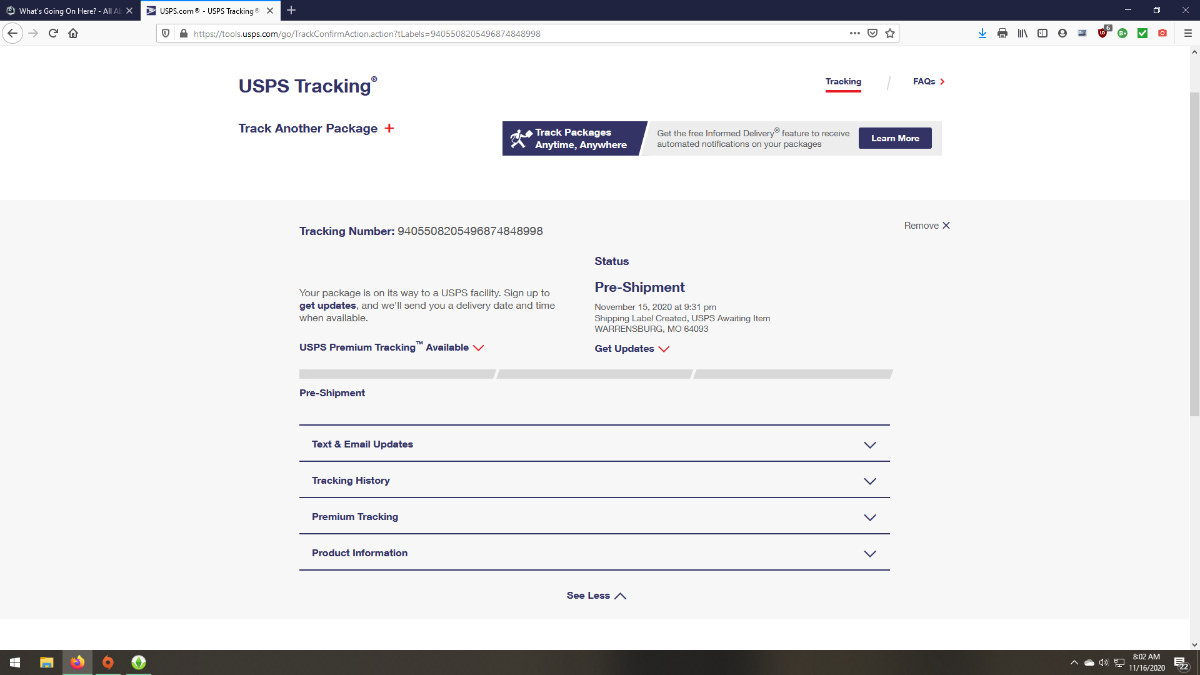1200x675 pixels.
Task: Toggle the browser sidebar
Action: 1042,33
